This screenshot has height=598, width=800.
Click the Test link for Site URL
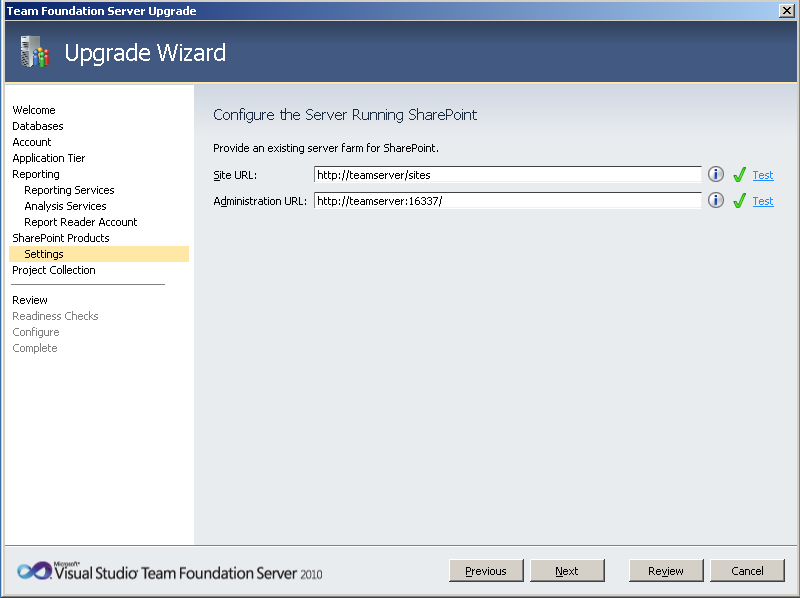[x=762, y=174]
